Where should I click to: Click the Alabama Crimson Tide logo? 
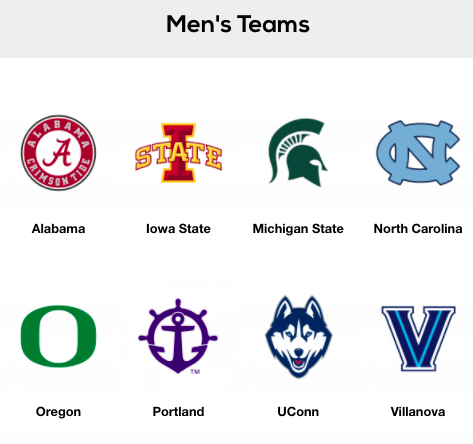(58, 153)
